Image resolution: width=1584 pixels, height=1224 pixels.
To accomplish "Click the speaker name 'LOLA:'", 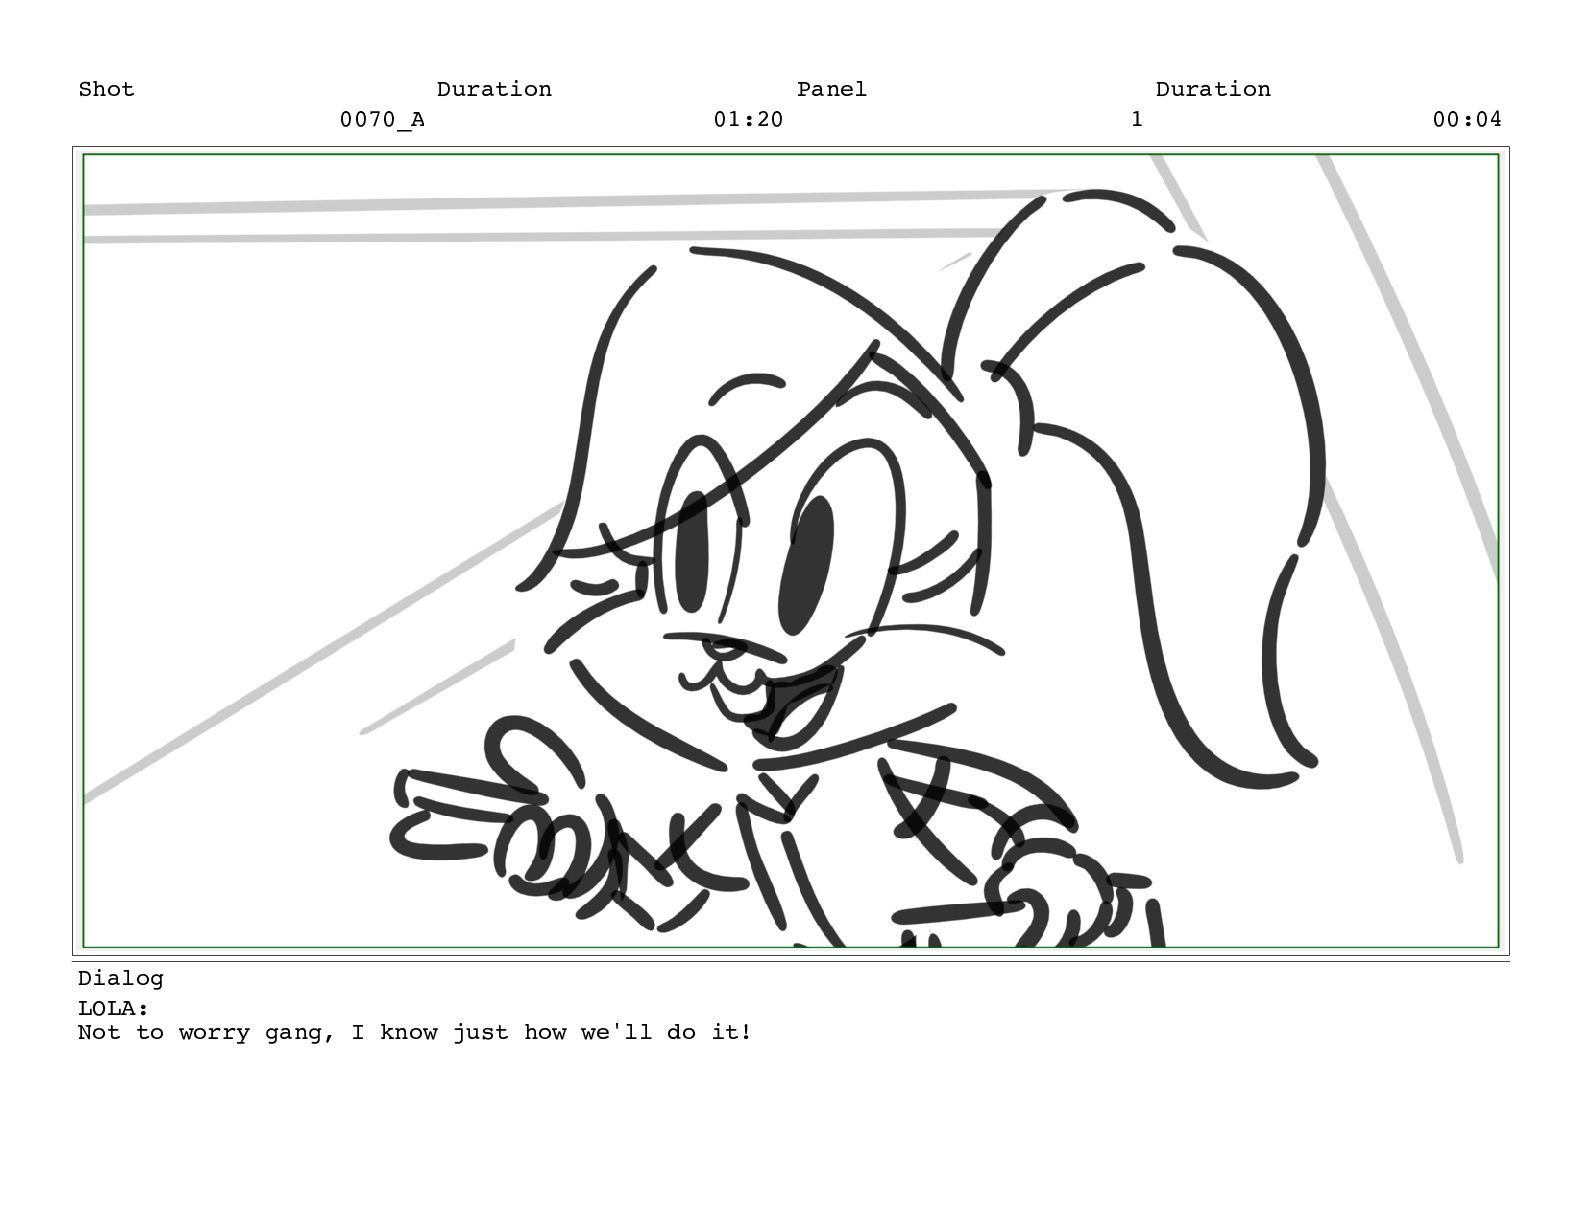I will pyautogui.click(x=113, y=1008).
